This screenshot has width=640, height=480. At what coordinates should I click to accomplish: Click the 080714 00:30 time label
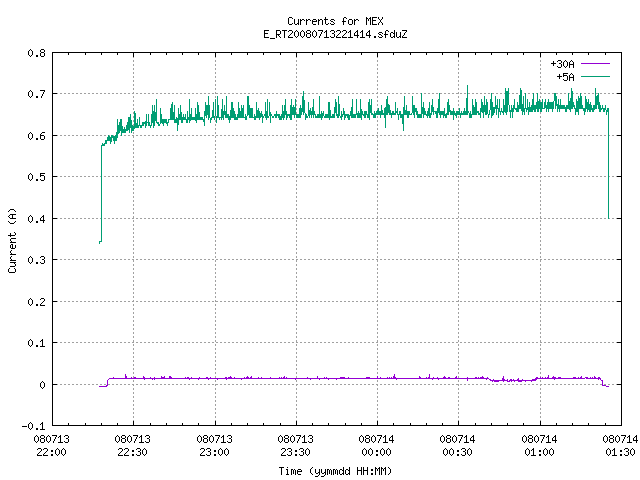(457, 446)
